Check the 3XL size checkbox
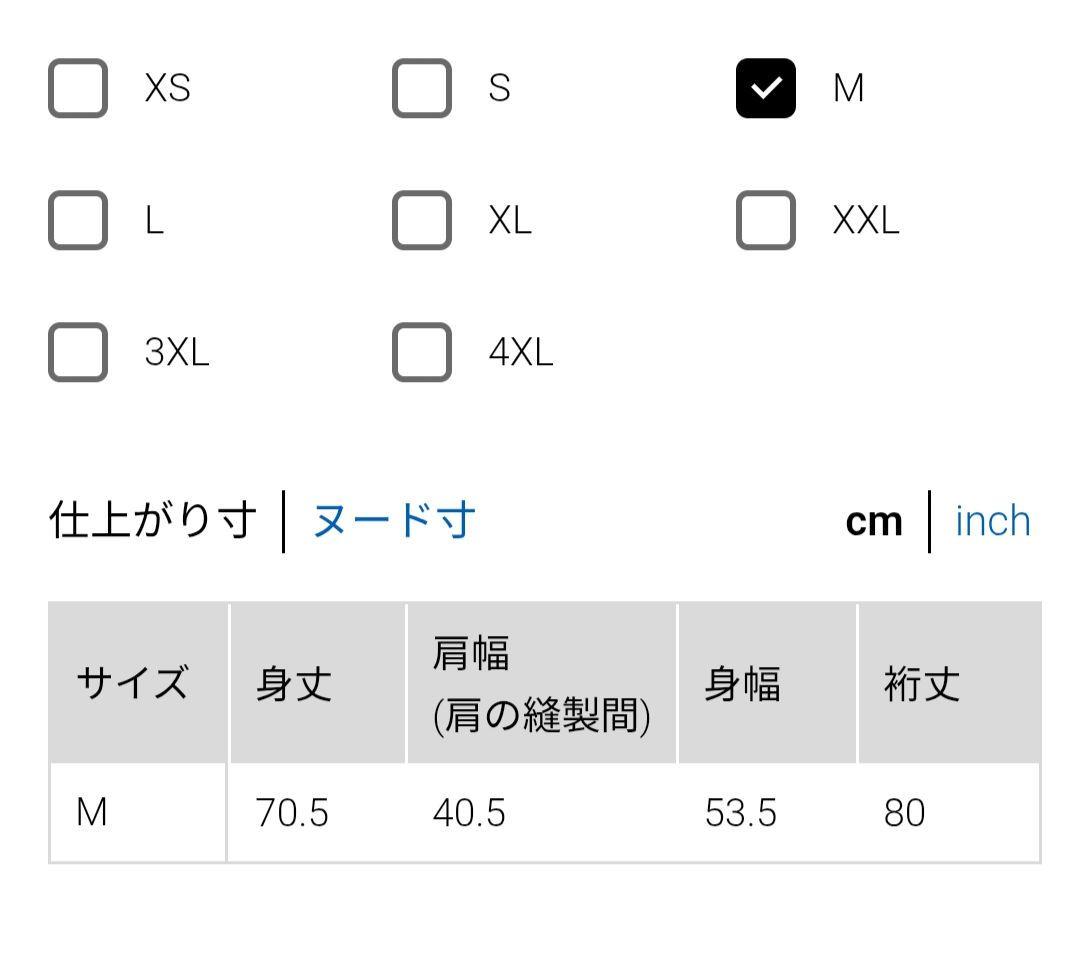Viewport: 1080px width, 955px height. [x=78, y=352]
